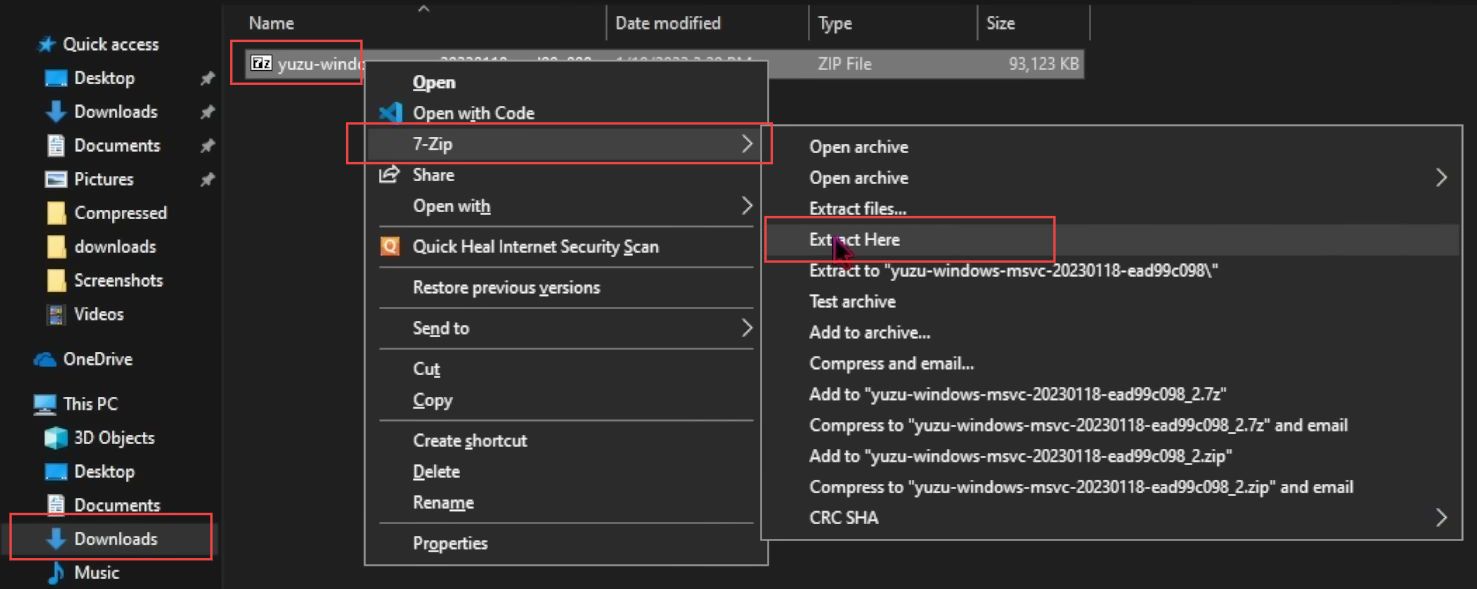This screenshot has width=1477, height=589.
Task: Click the Quick access star icon
Action: [x=46, y=44]
